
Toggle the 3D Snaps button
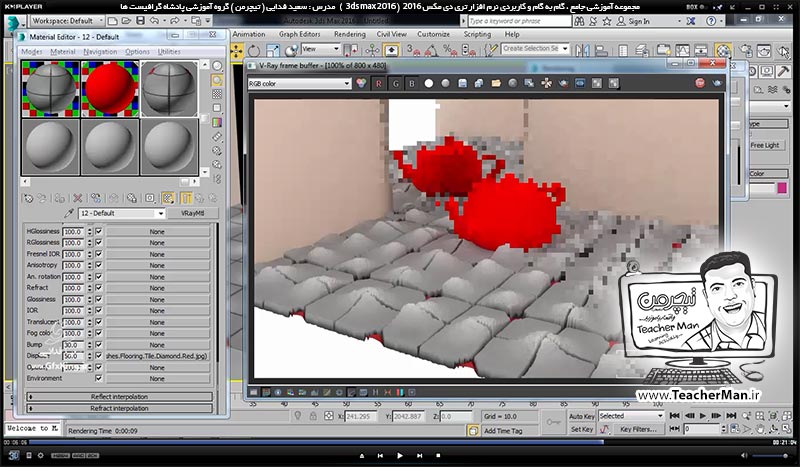[x=413, y=50]
